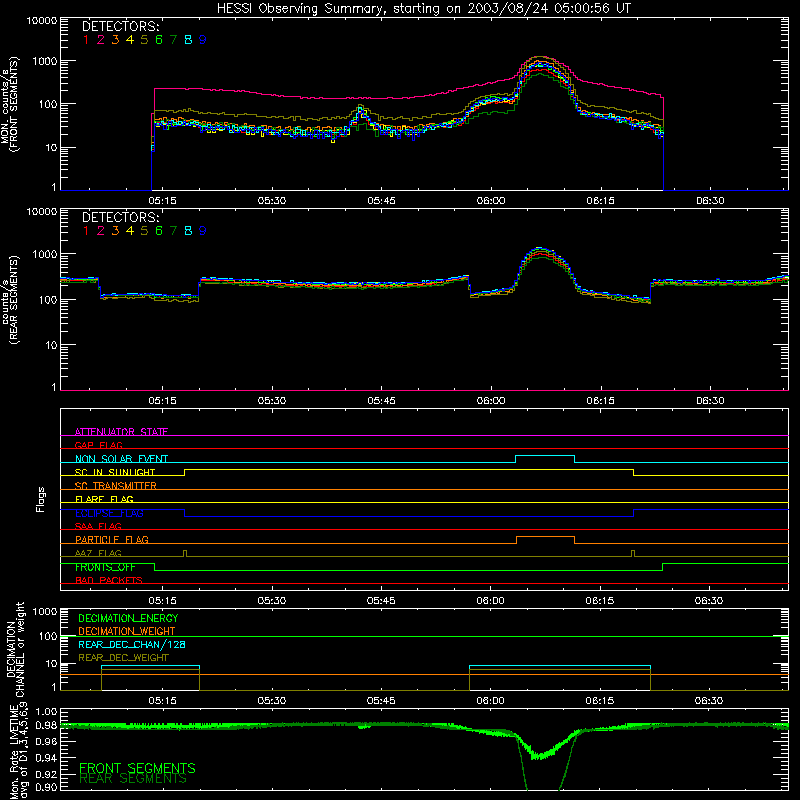The image size is (800, 800).
Task: Click the 10000 tick on front segments axis
Action: [42, 20]
